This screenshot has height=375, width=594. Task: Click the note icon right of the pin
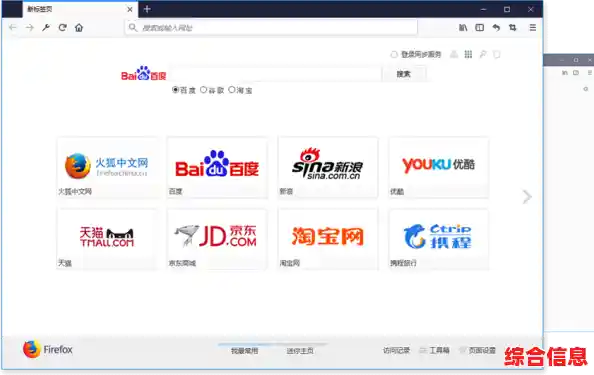[x=497, y=55]
